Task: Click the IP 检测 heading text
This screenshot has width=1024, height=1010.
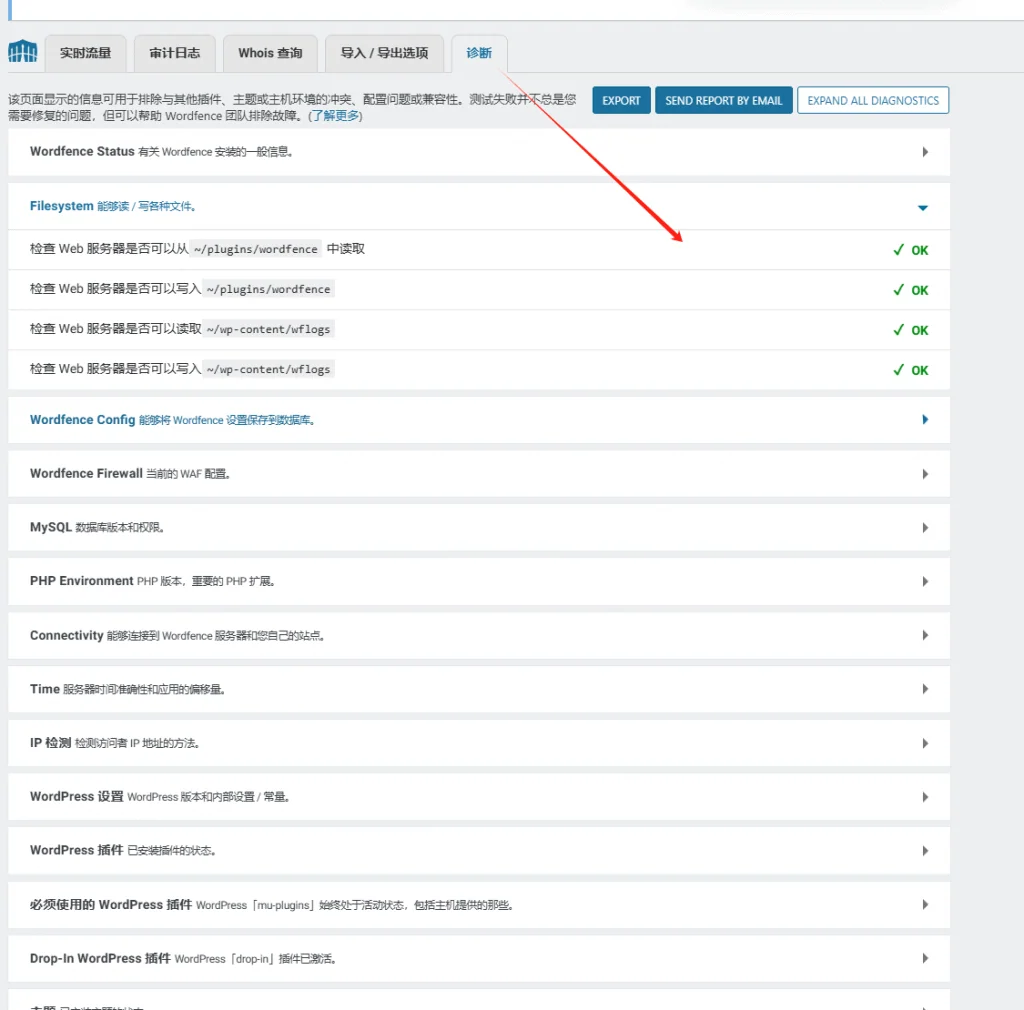Action: point(50,742)
